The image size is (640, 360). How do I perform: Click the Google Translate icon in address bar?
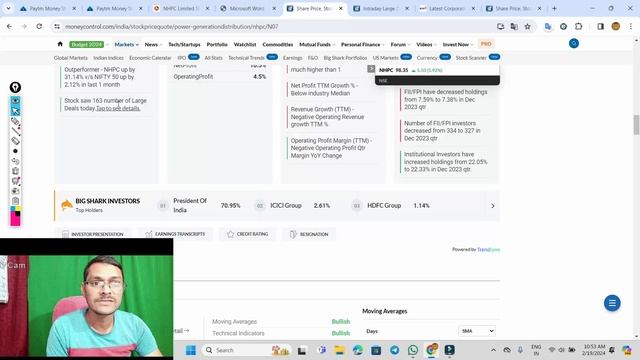pyautogui.click(x=514, y=27)
